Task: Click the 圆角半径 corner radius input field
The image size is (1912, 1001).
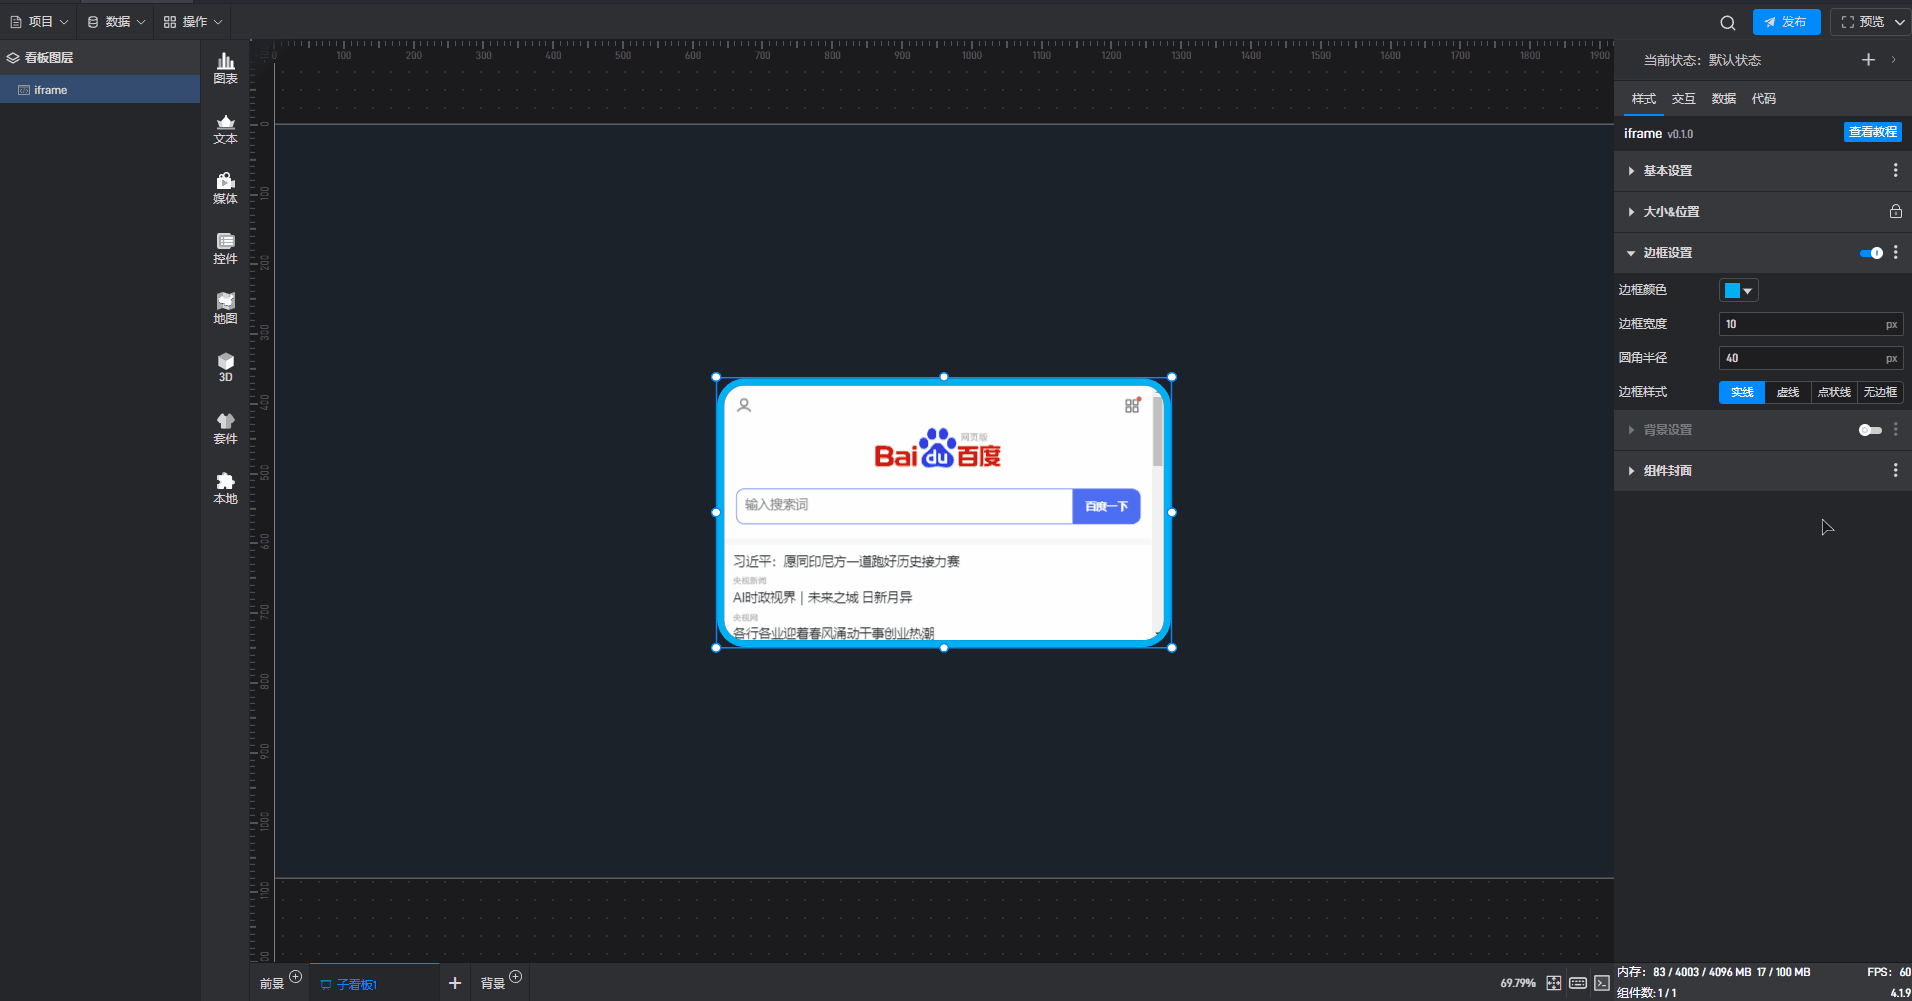Action: (1800, 358)
